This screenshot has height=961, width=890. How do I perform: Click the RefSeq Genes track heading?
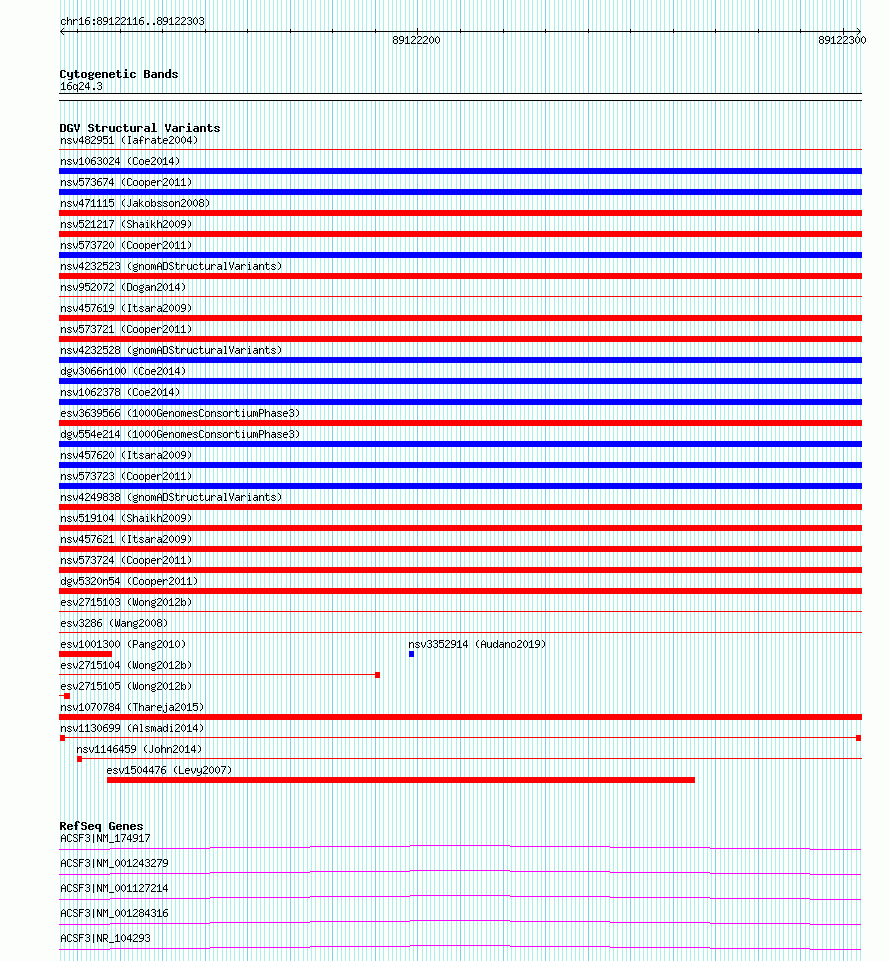click(101, 826)
